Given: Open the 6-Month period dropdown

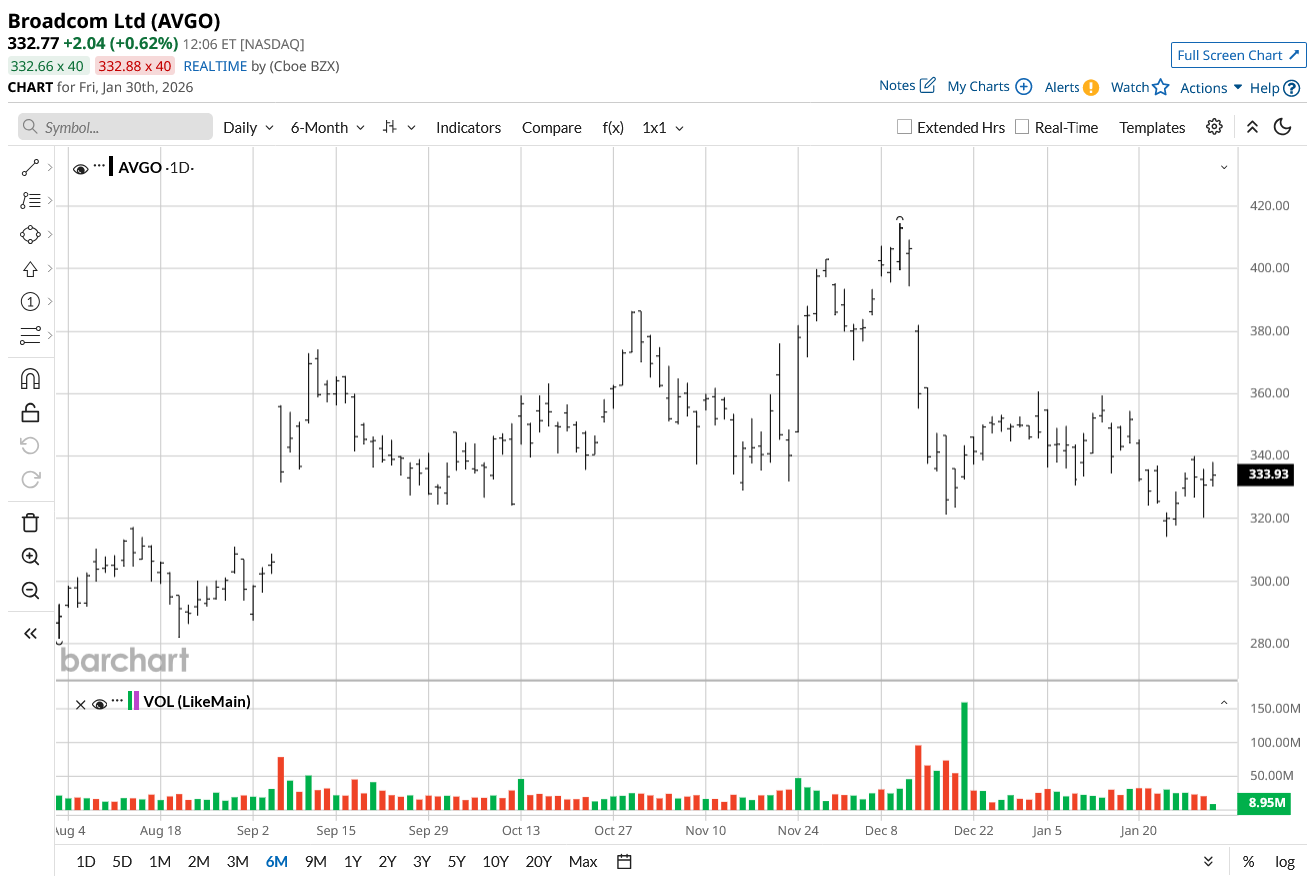Looking at the screenshot, I should [x=328, y=127].
